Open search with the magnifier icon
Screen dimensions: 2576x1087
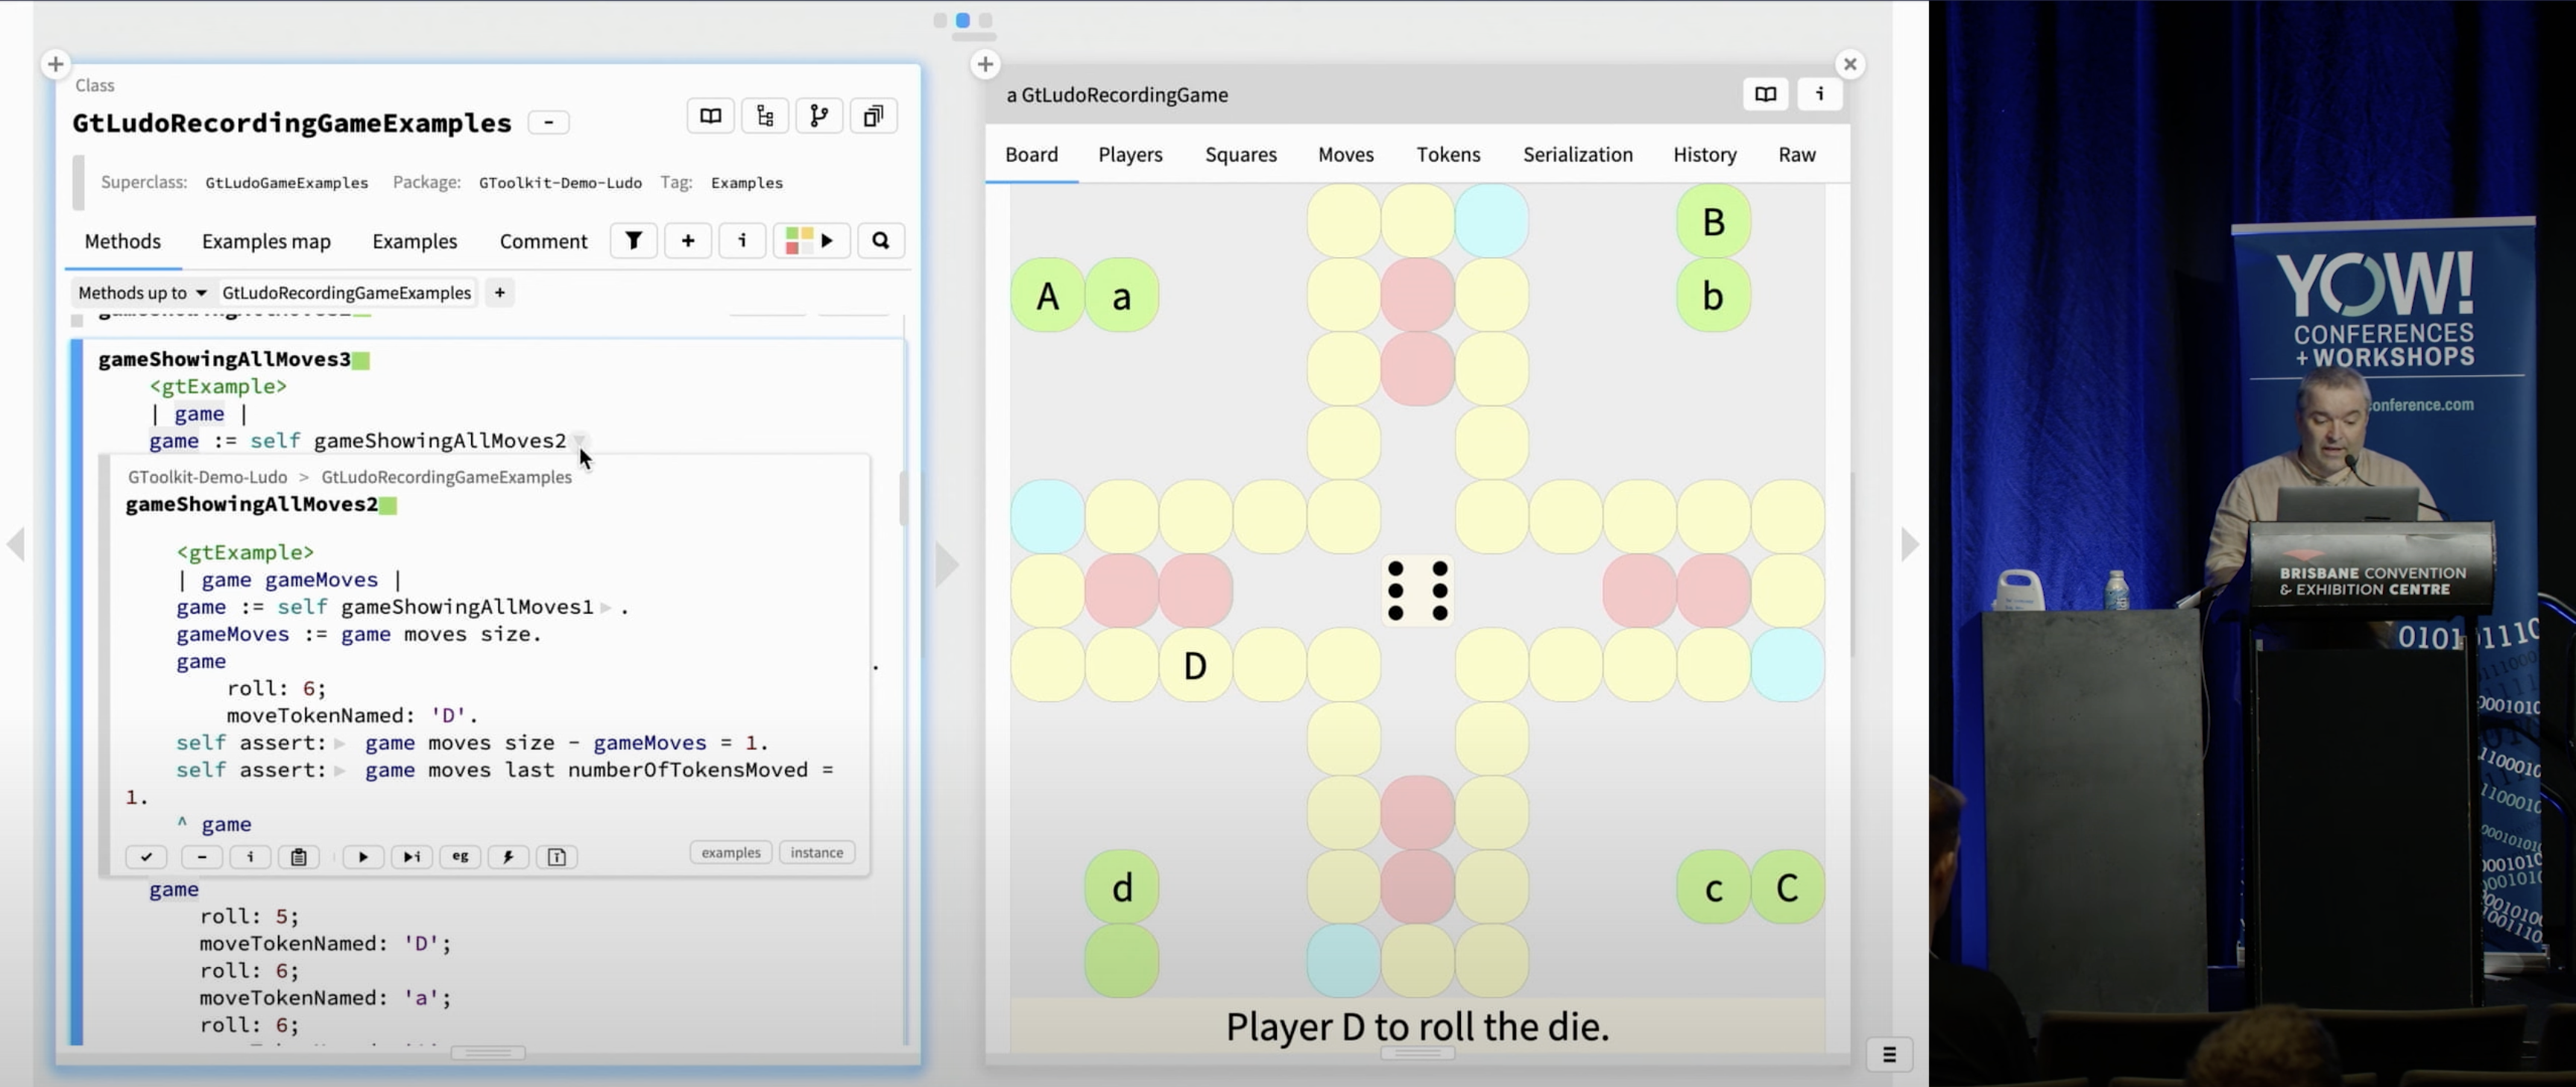(880, 240)
